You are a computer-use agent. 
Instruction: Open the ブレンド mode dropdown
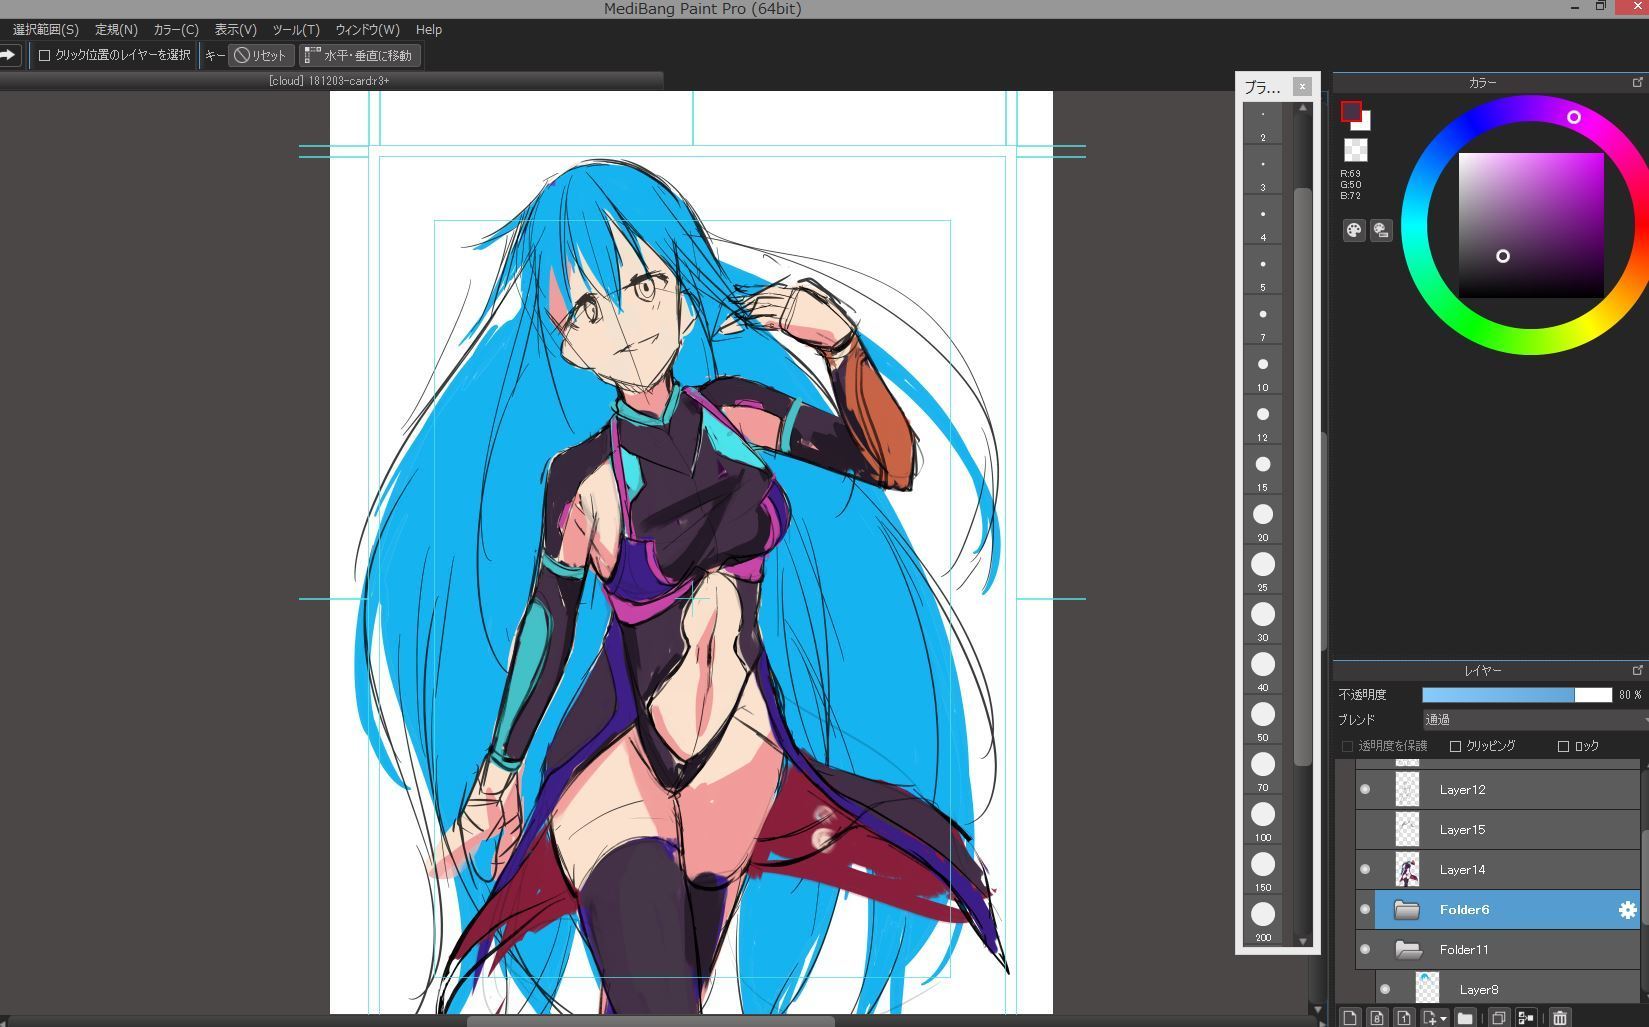click(1534, 720)
